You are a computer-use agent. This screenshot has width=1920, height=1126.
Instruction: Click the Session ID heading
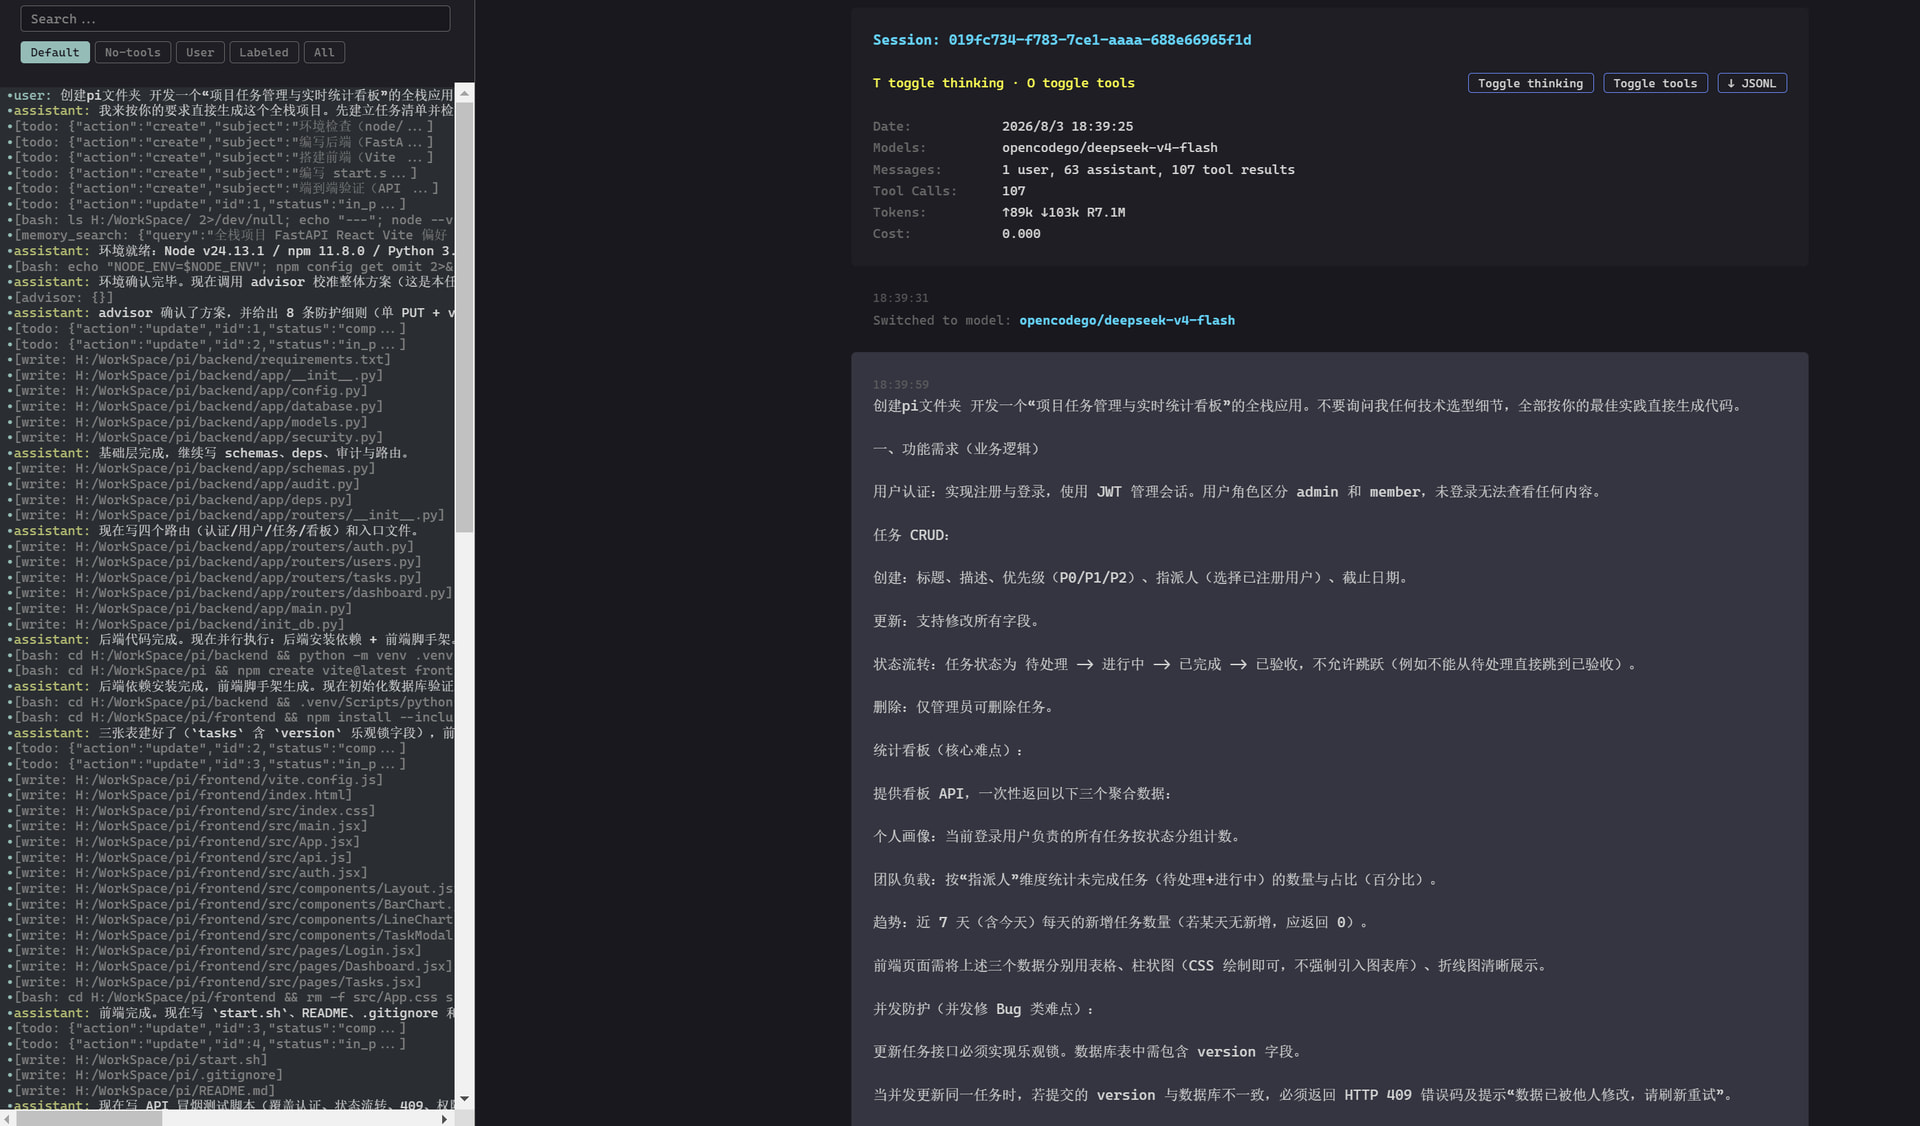click(1062, 40)
